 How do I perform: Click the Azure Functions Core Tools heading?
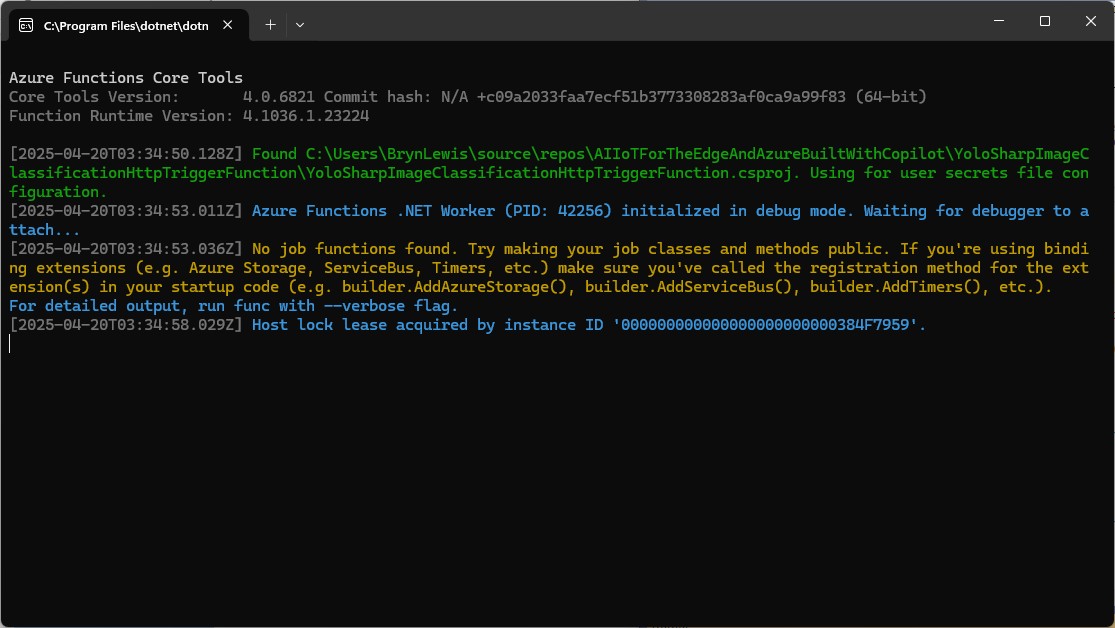(126, 78)
